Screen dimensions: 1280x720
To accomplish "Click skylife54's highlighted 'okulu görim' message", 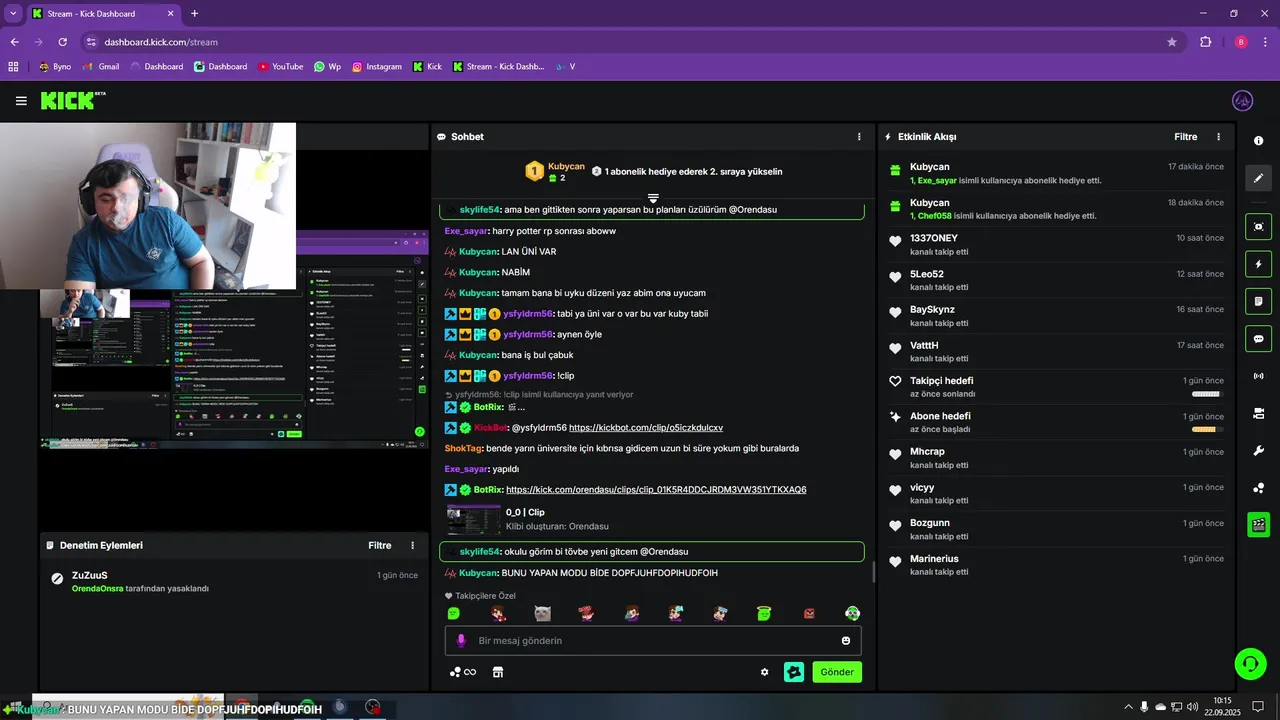I will click(652, 552).
